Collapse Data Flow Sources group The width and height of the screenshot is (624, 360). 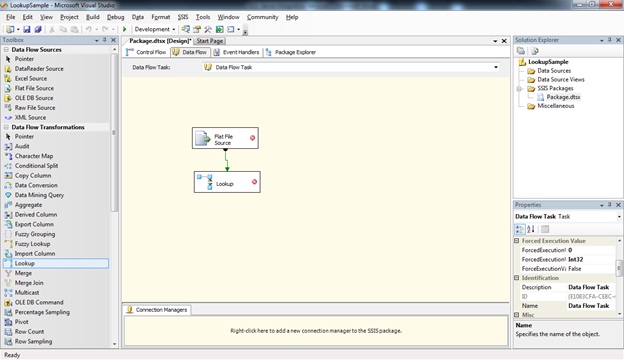(x=6, y=50)
